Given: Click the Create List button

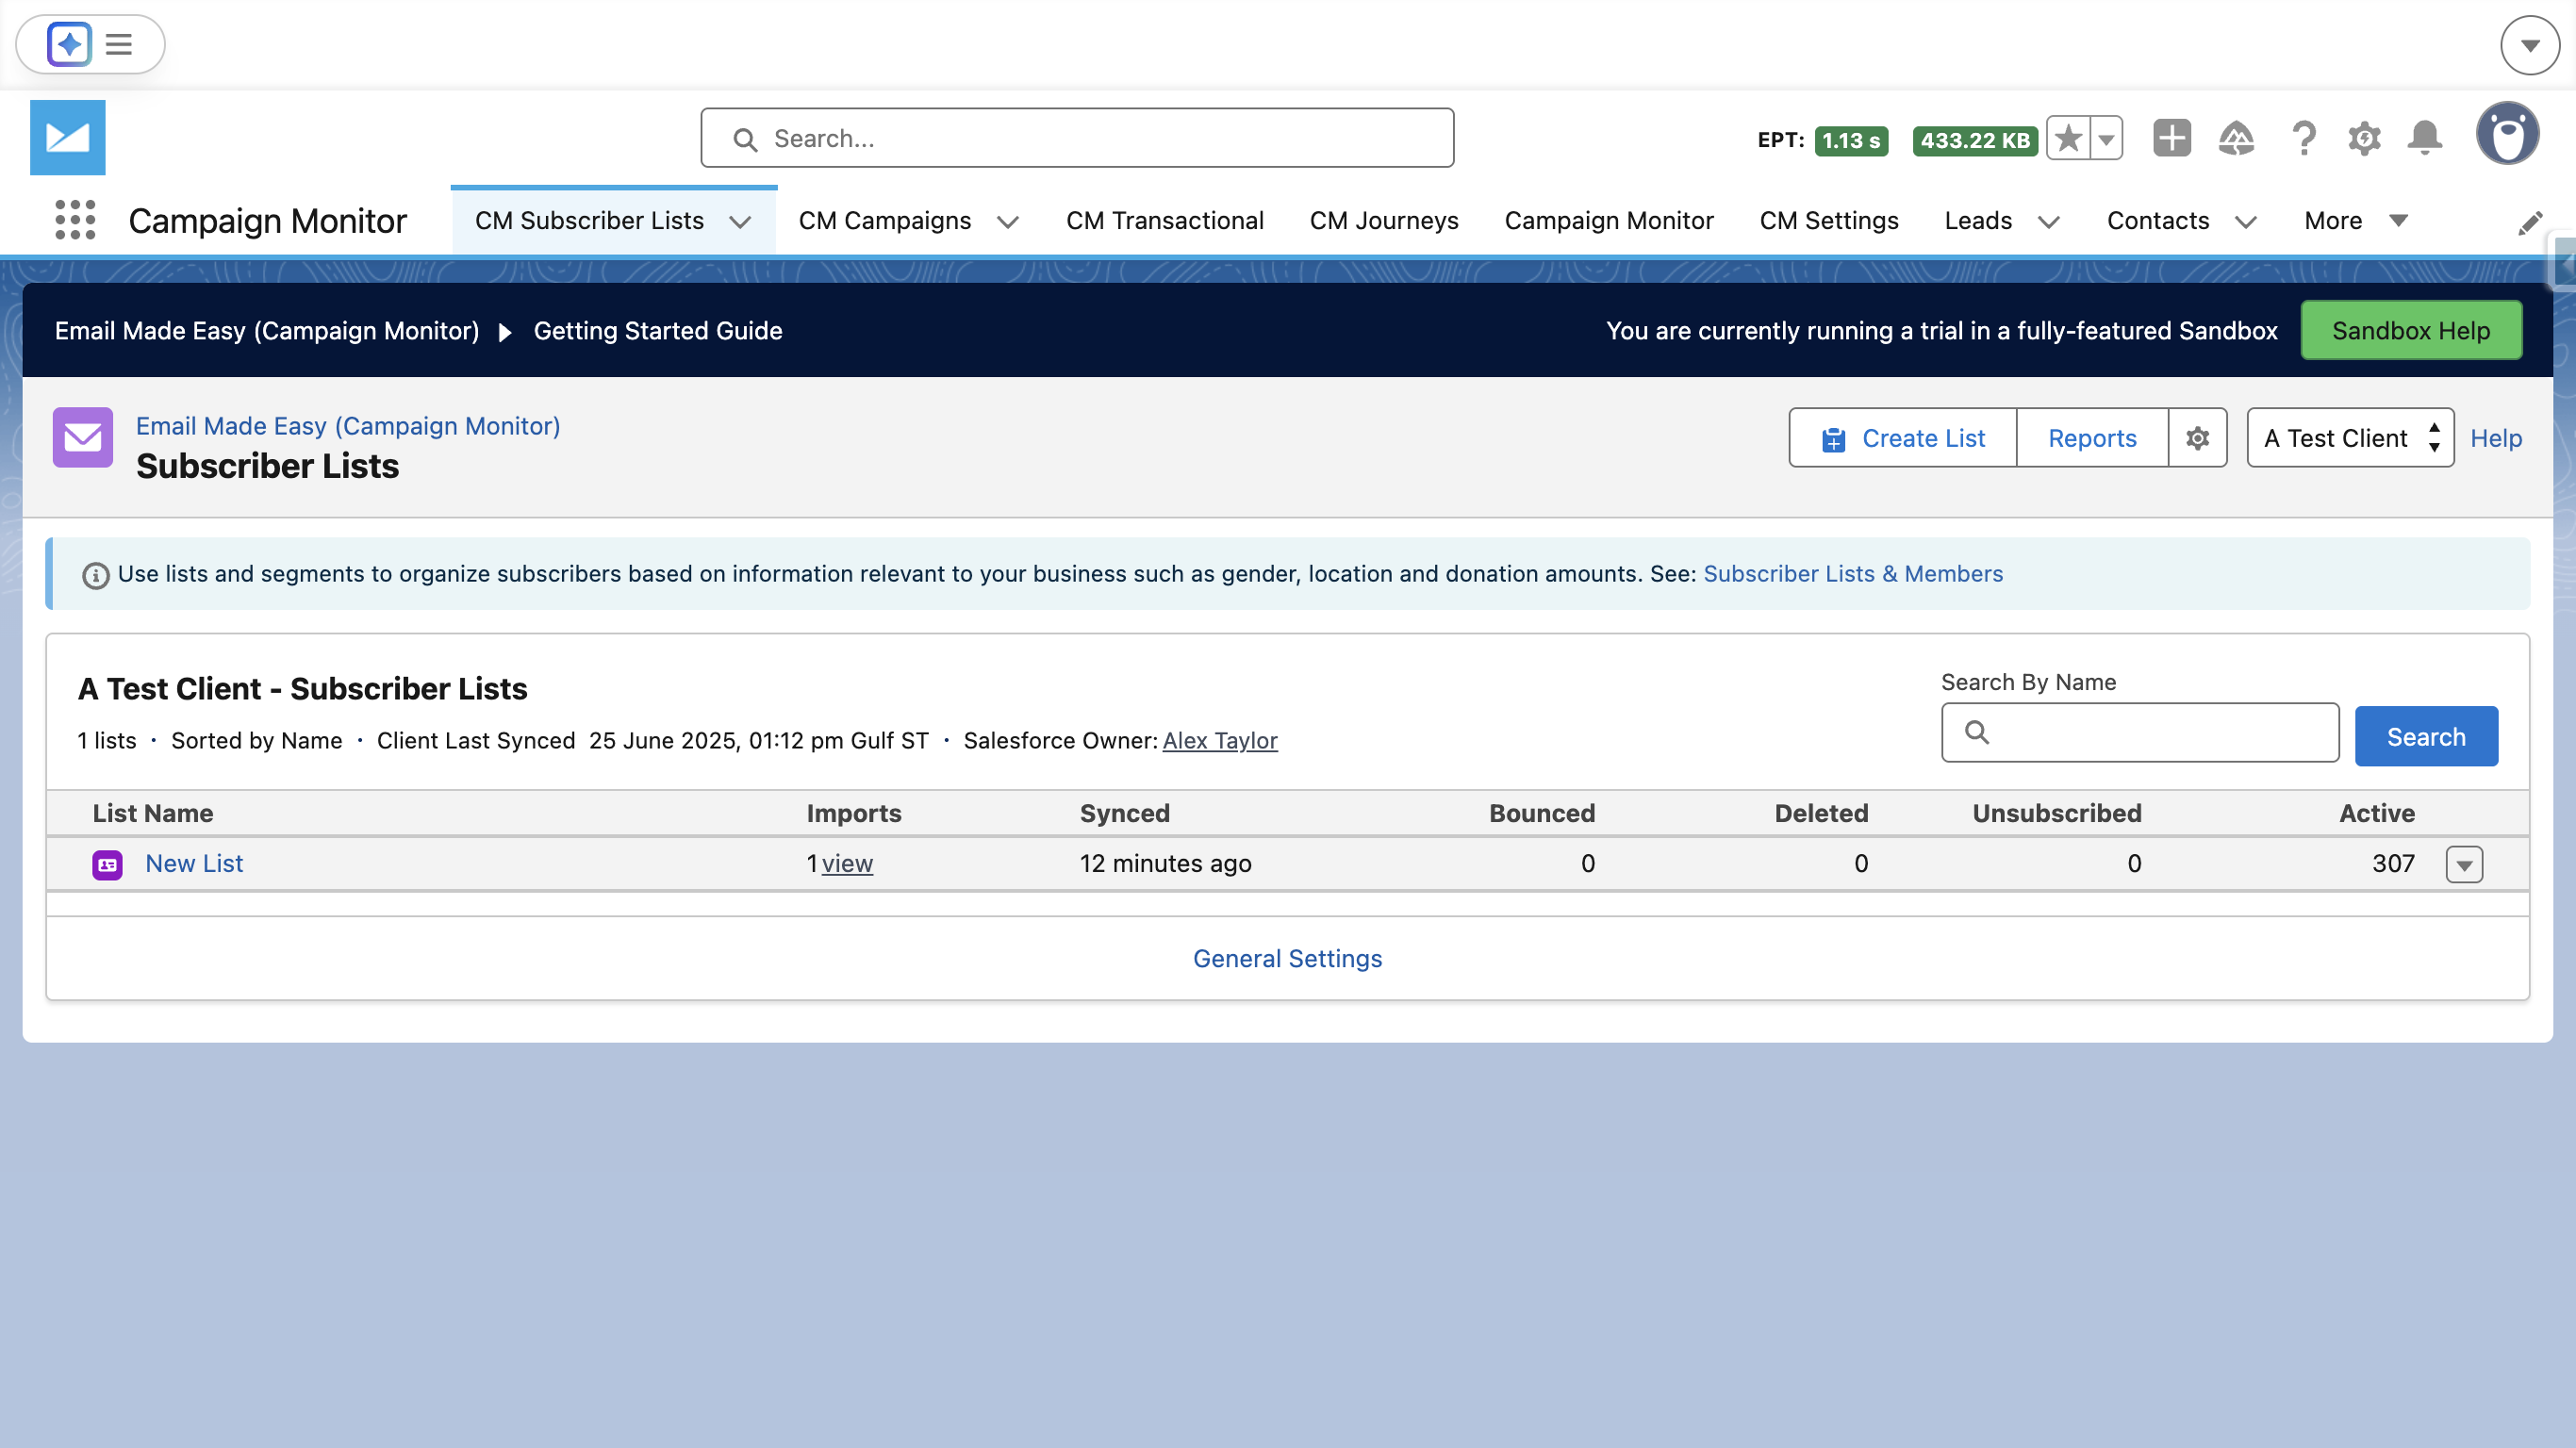Looking at the screenshot, I should point(1903,438).
